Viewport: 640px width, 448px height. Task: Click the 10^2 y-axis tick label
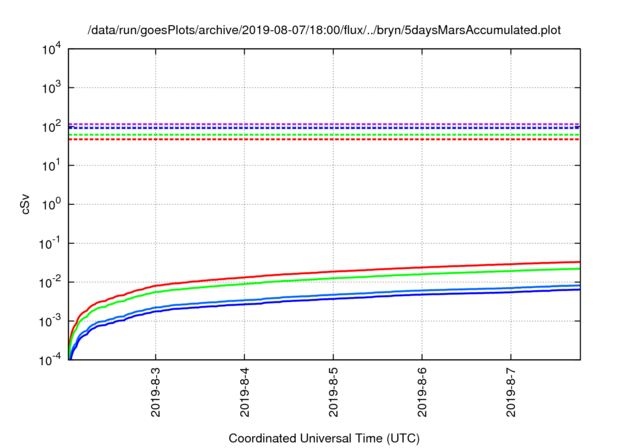(48, 127)
